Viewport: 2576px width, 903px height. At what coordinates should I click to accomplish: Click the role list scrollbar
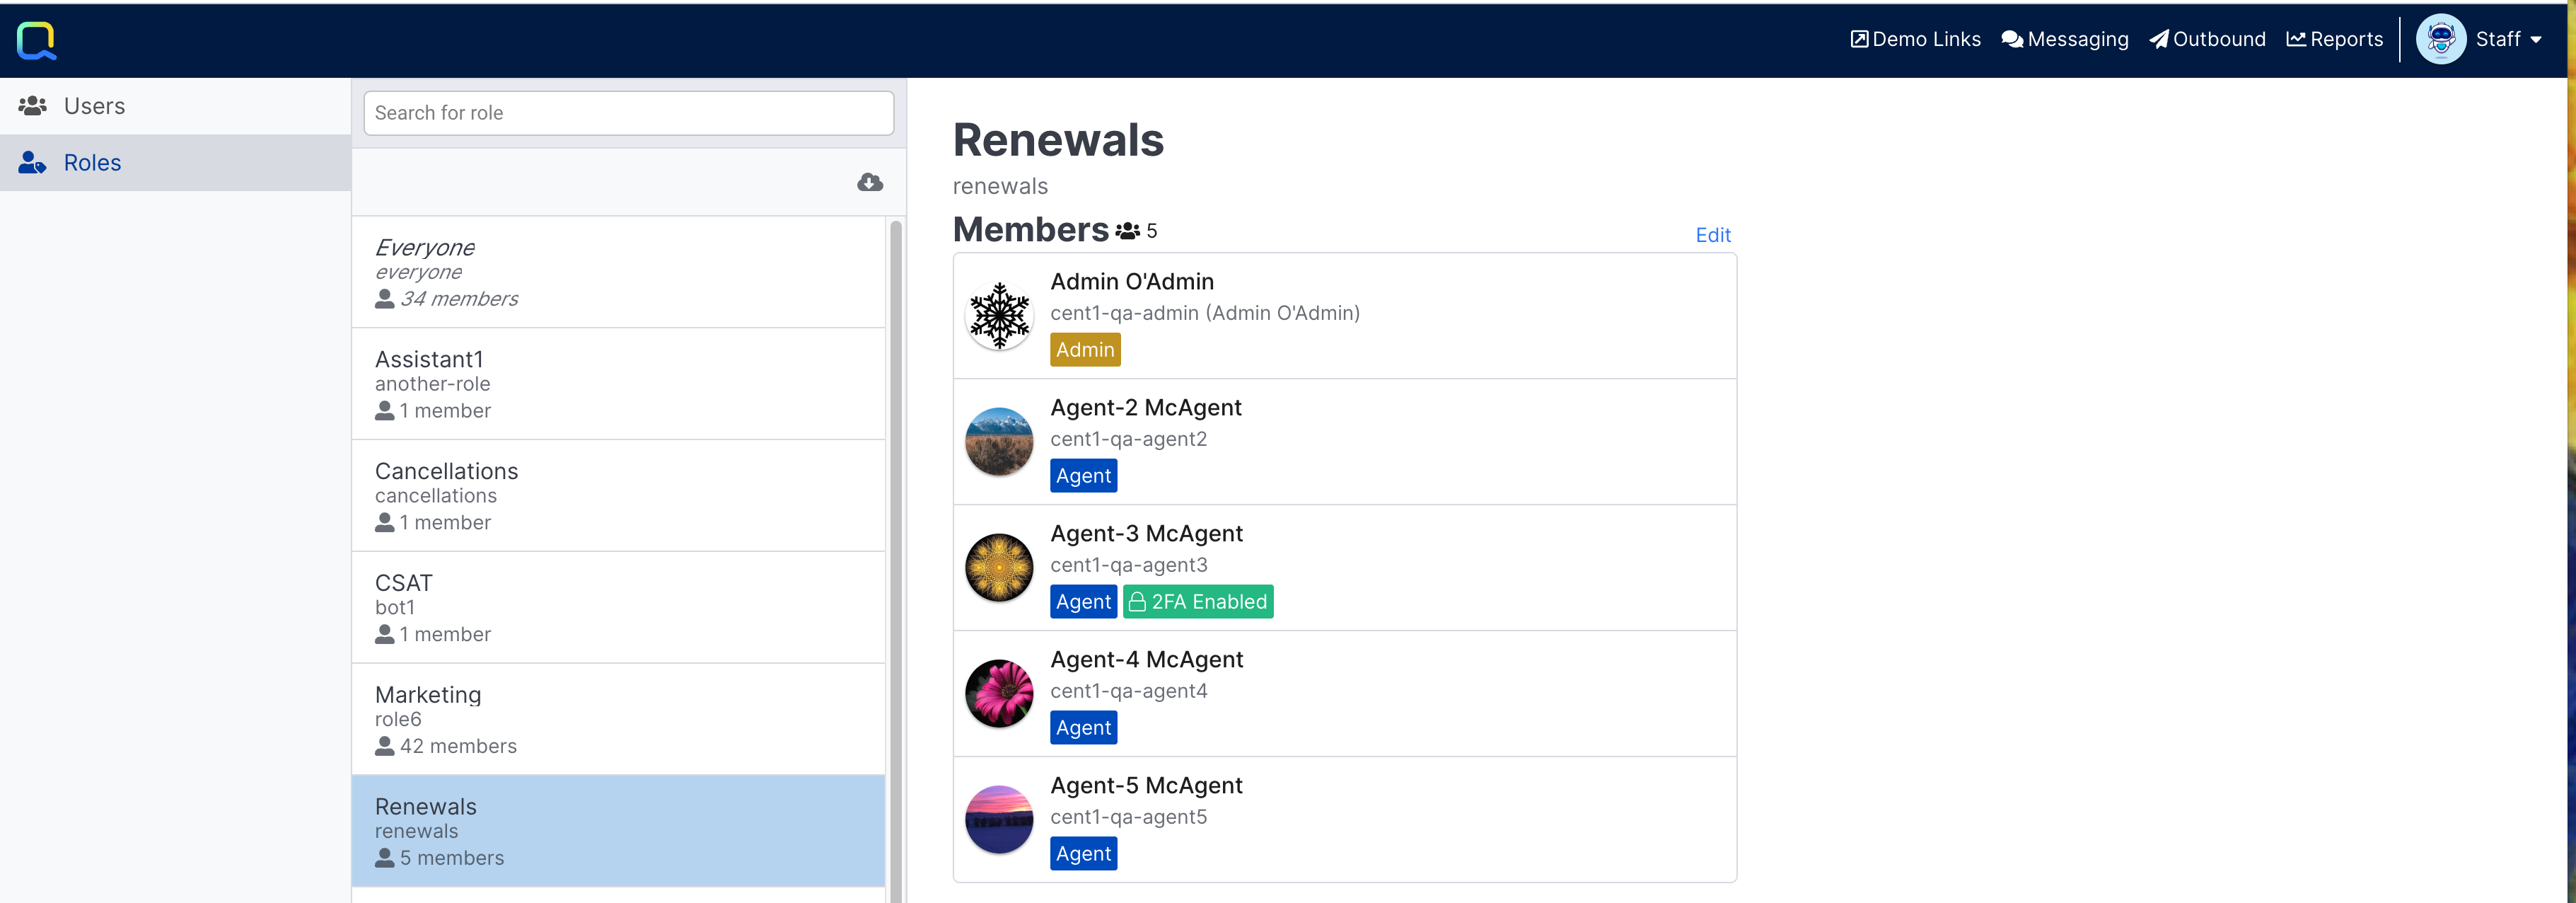click(895, 560)
